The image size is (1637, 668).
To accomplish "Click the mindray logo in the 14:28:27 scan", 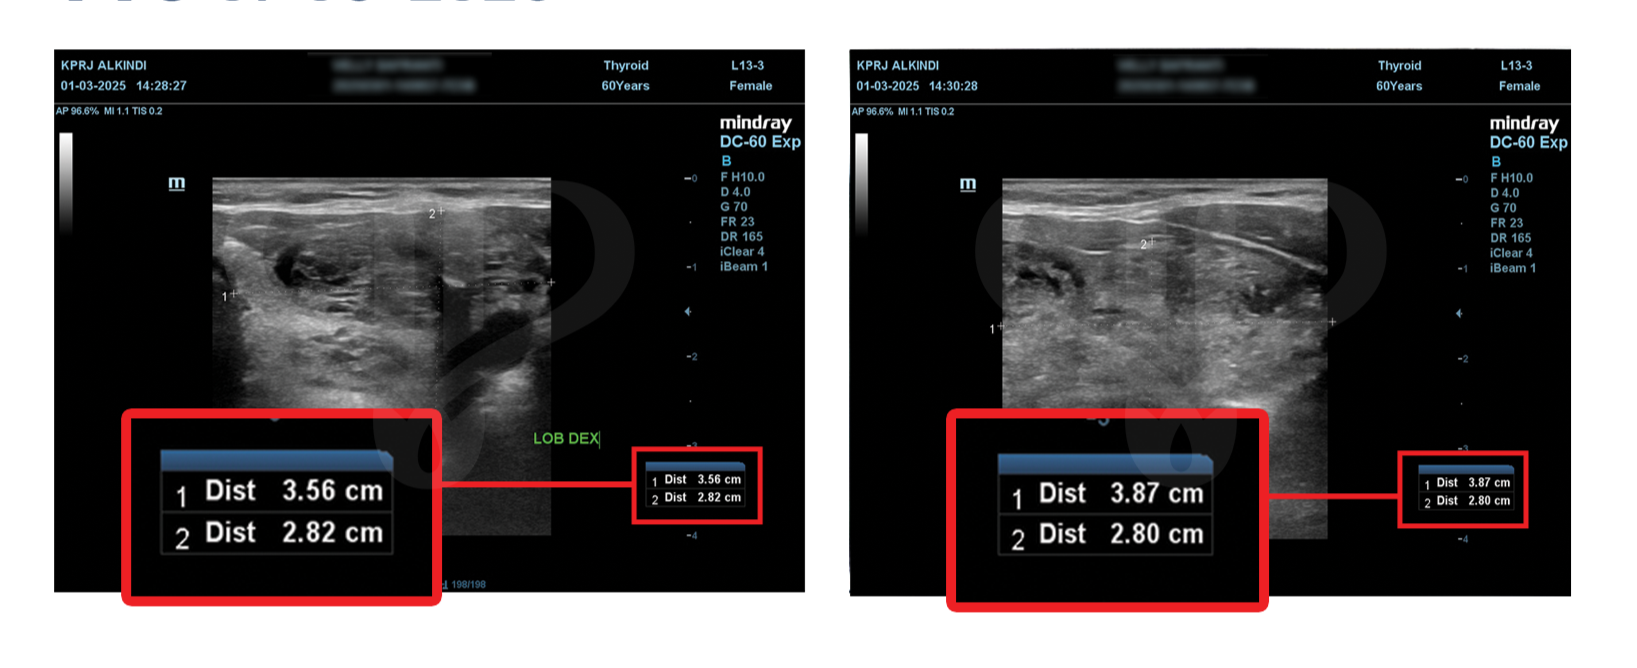I will tap(755, 123).
